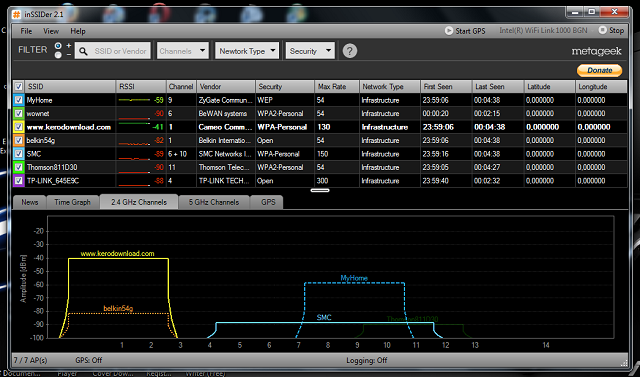Uncheck the MyHome network checkbox
640x377 pixels.
18,100
